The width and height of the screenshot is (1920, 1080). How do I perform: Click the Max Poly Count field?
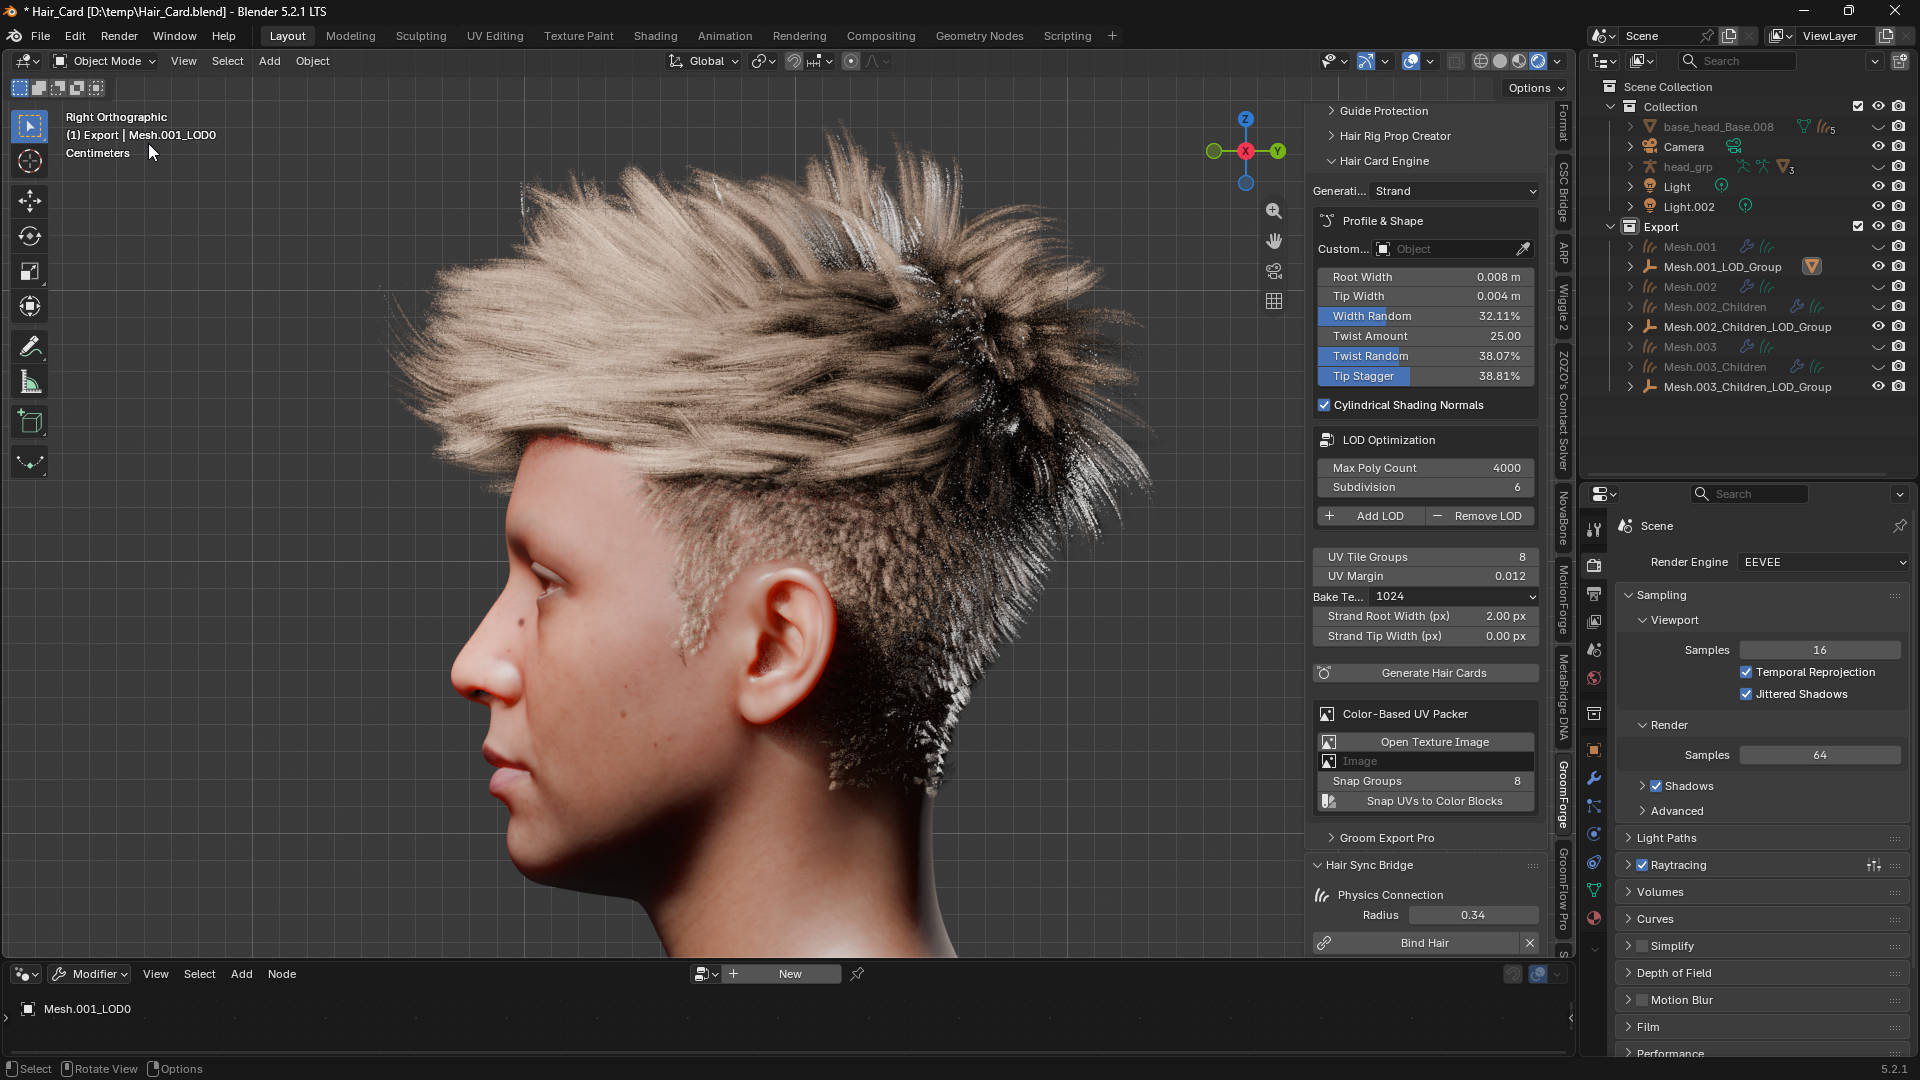(1425, 468)
